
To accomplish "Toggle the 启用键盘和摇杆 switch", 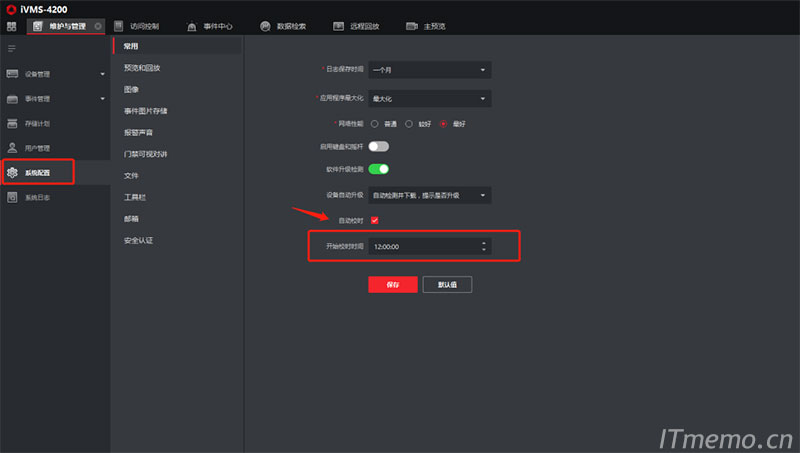I will (x=378, y=146).
